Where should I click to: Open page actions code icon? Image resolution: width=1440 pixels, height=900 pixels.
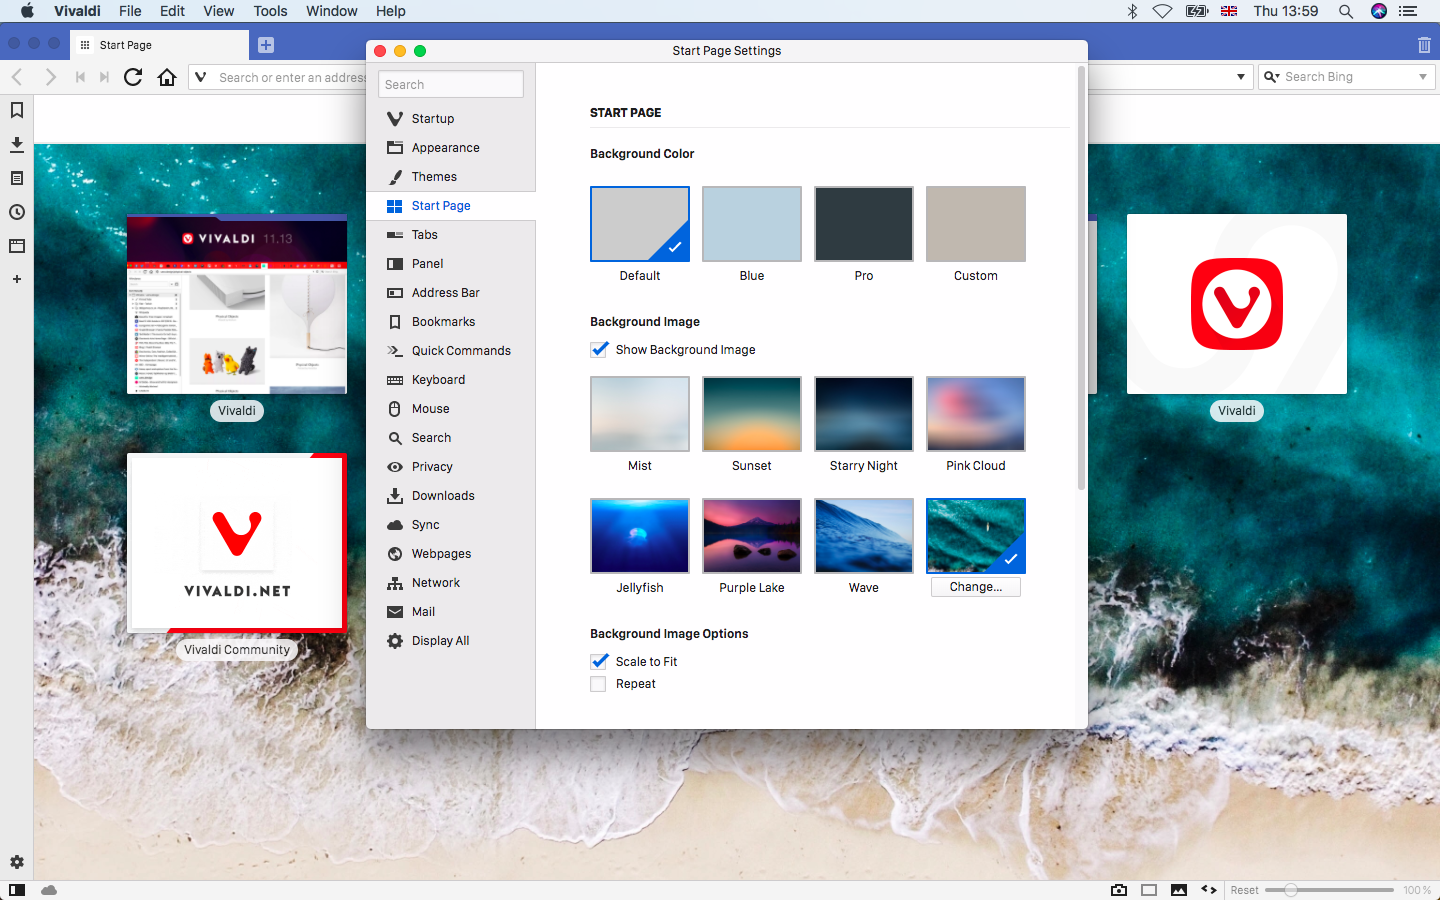tap(1209, 890)
